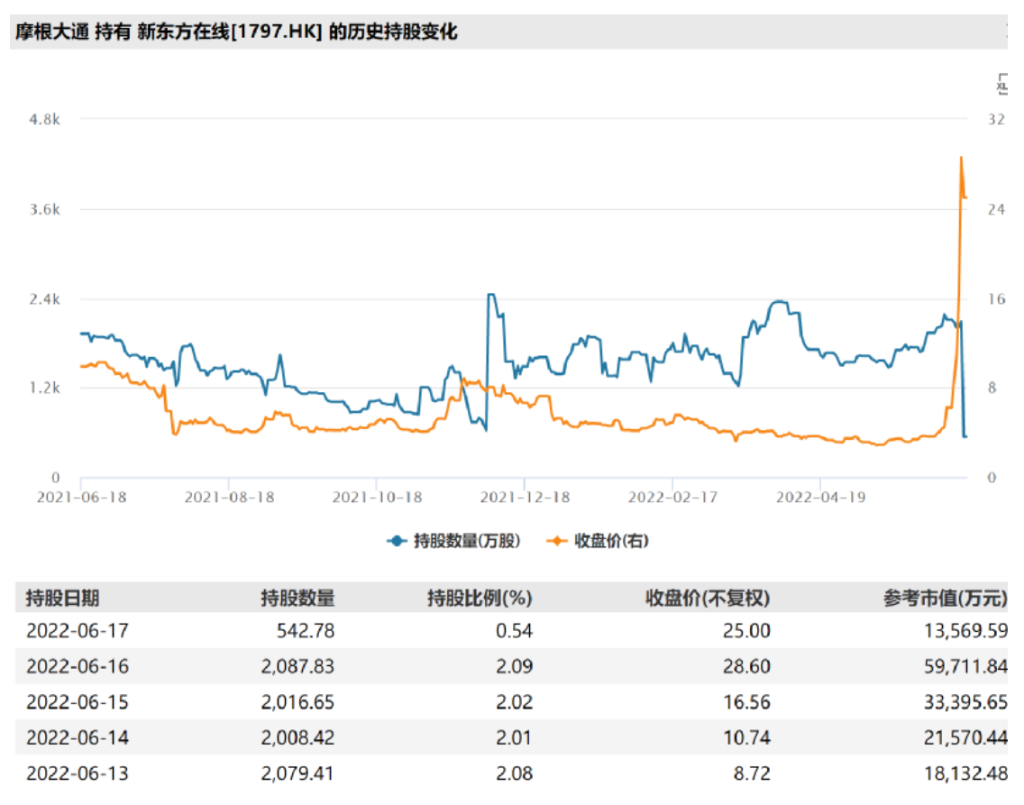Click the closing price 16.56
The image size is (1024, 805).
tap(746, 702)
